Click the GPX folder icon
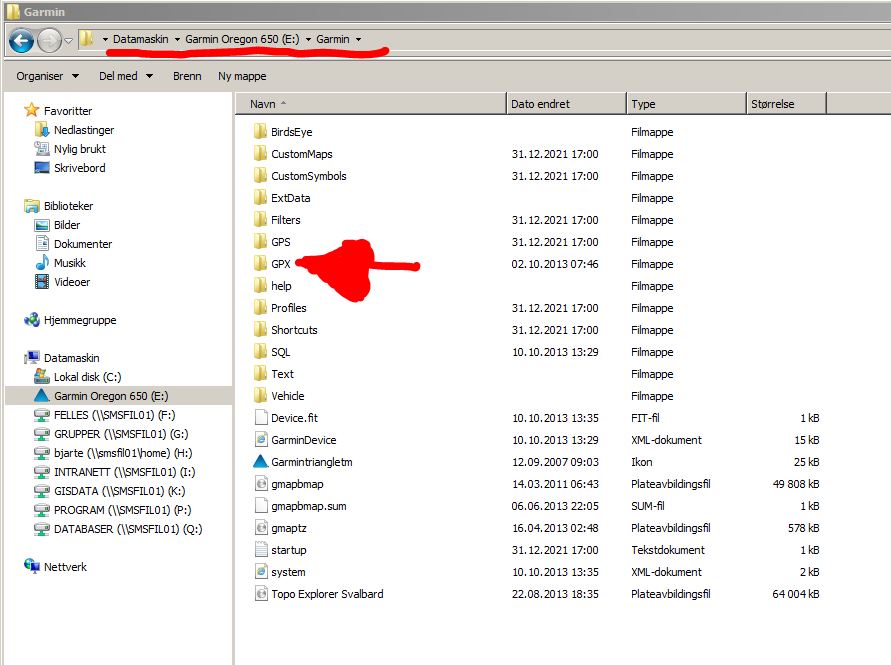The height and width of the screenshot is (665, 891). point(260,264)
